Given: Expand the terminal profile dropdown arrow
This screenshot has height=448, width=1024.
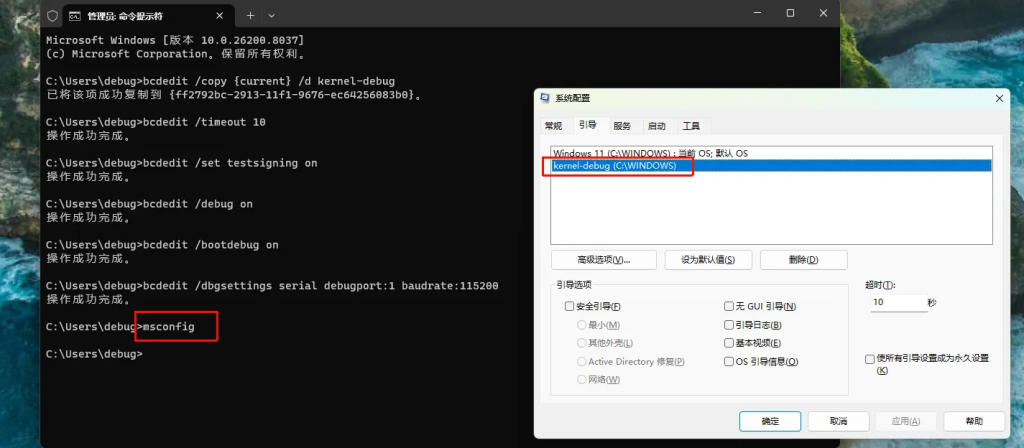Looking at the screenshot, I should [272, 15].
